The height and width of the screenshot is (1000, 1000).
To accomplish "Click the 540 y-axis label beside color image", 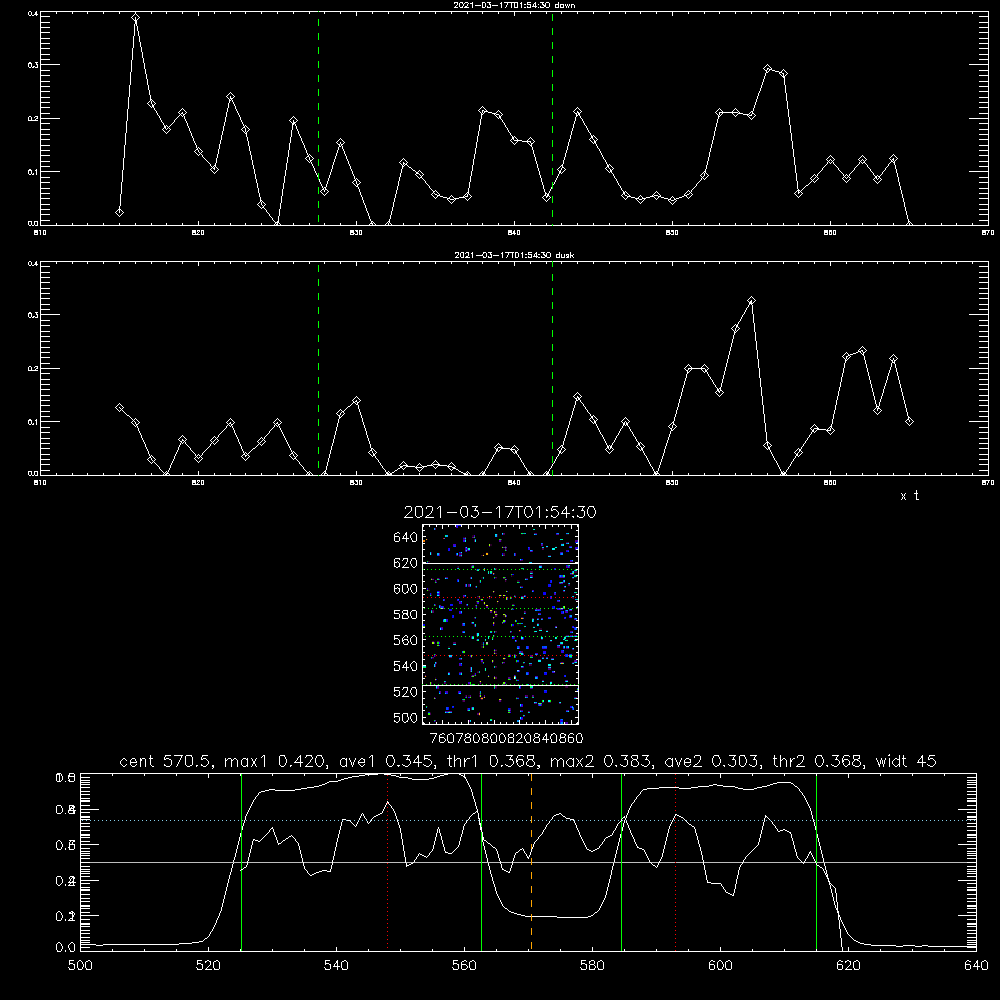I will 405,666.
